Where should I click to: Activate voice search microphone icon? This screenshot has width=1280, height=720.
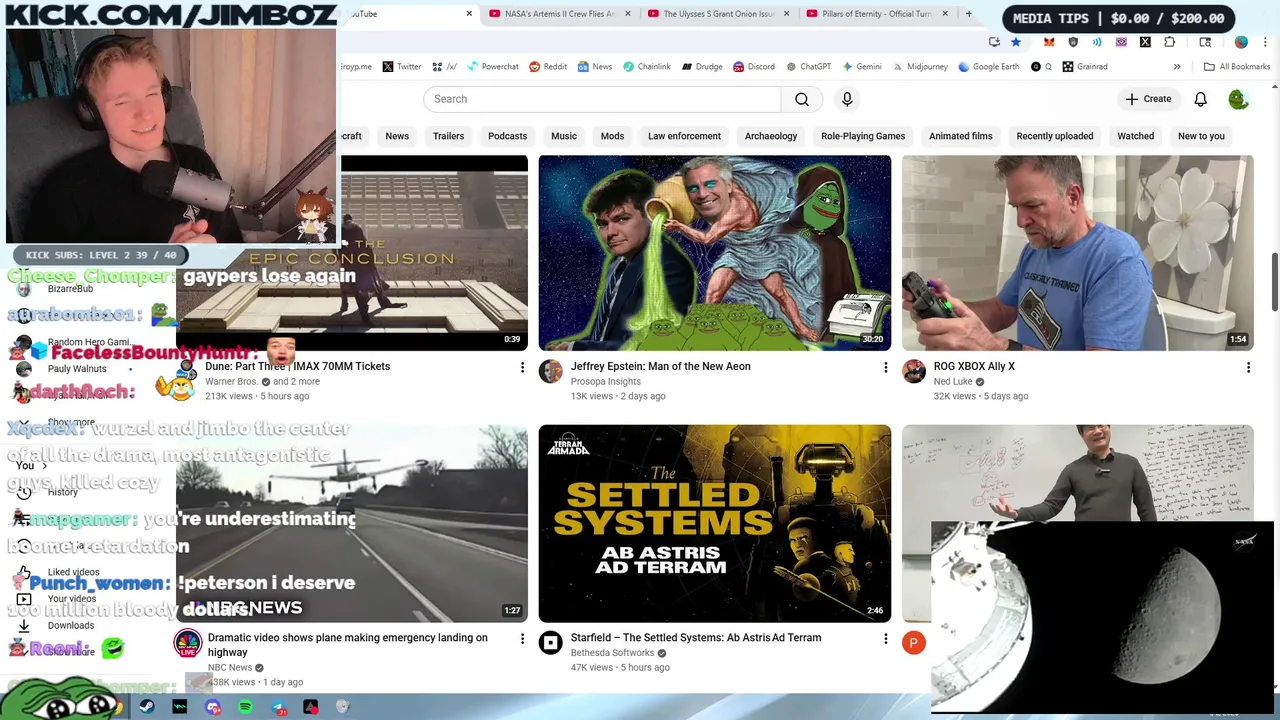(x=847, y=99)
